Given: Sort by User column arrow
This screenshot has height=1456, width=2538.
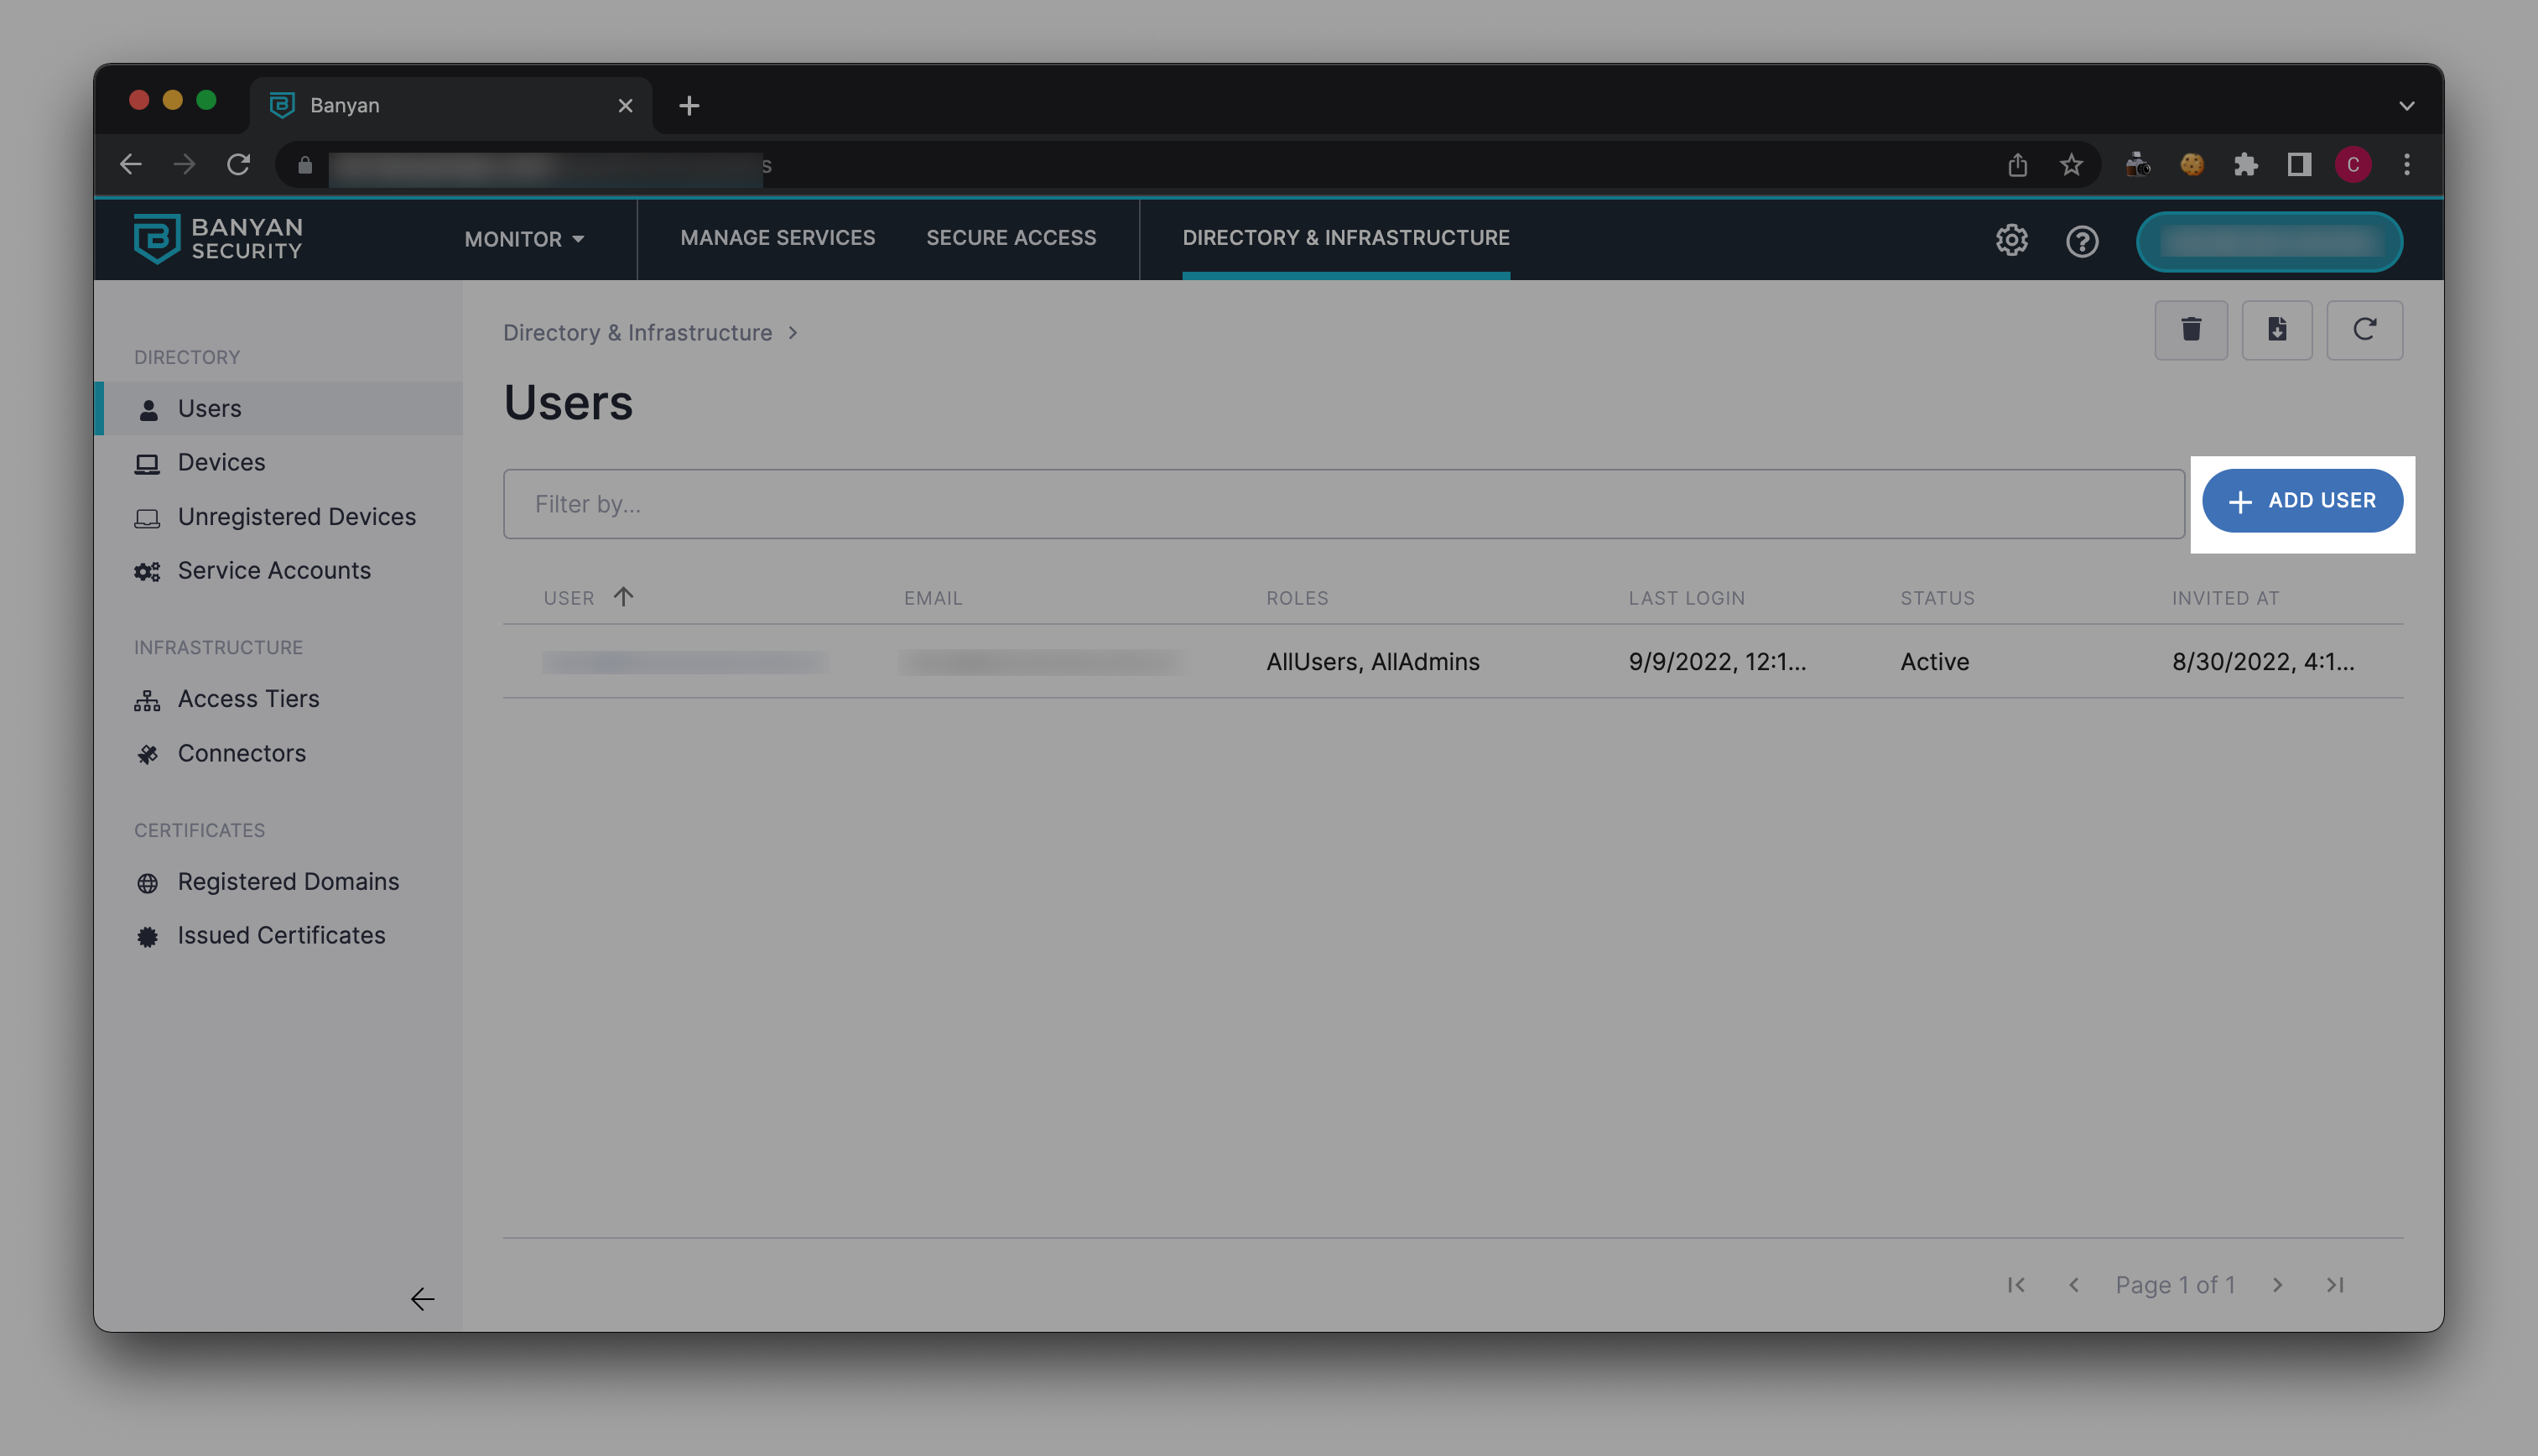Looking at the screenshot, I should click(623, 597).
